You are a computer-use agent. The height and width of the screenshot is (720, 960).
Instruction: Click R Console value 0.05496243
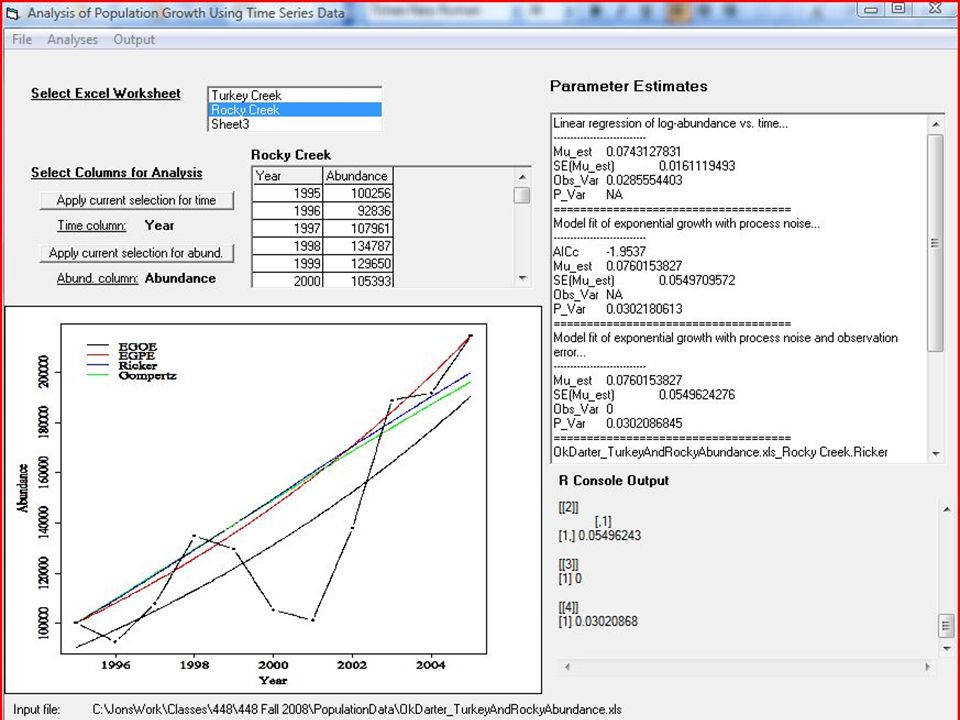coord(610,536)
